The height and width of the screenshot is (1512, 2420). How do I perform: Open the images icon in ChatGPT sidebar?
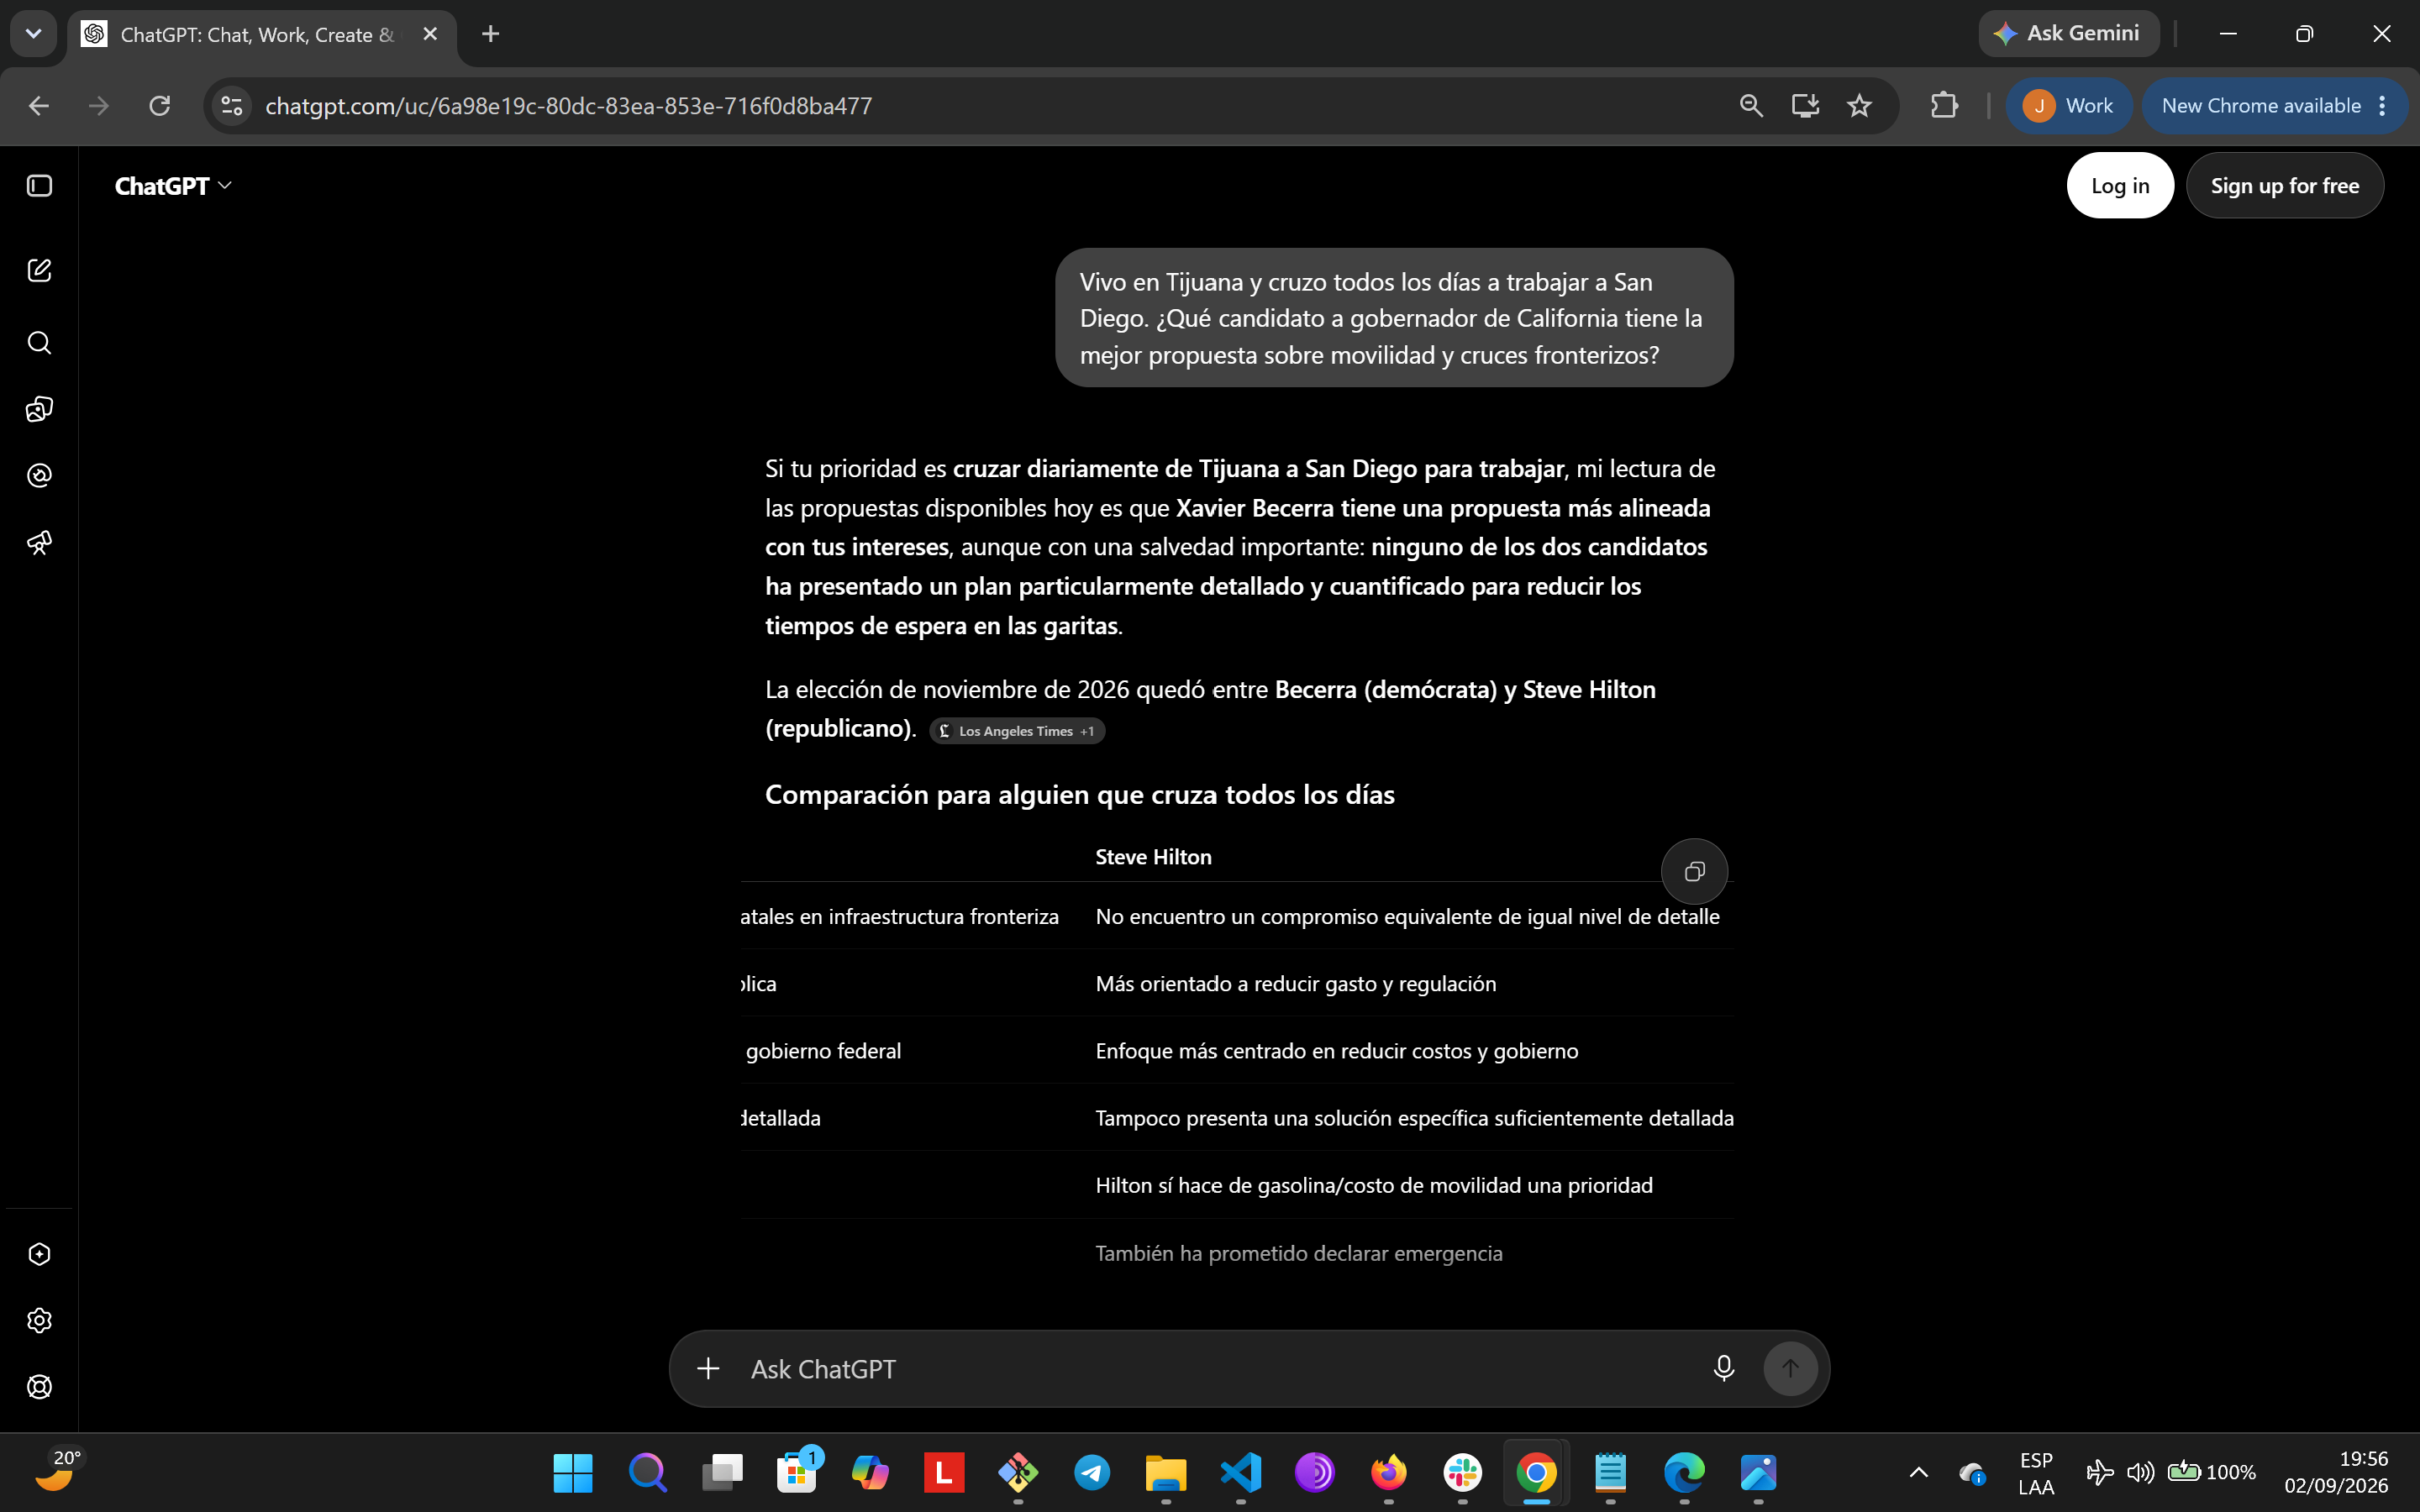pos(39,409)
